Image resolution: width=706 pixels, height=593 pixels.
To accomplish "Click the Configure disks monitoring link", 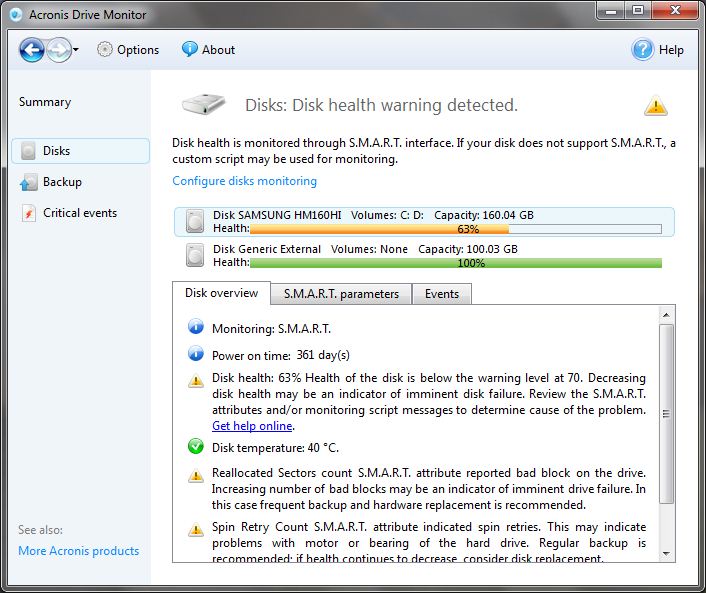I will click(x=244, y=181).
